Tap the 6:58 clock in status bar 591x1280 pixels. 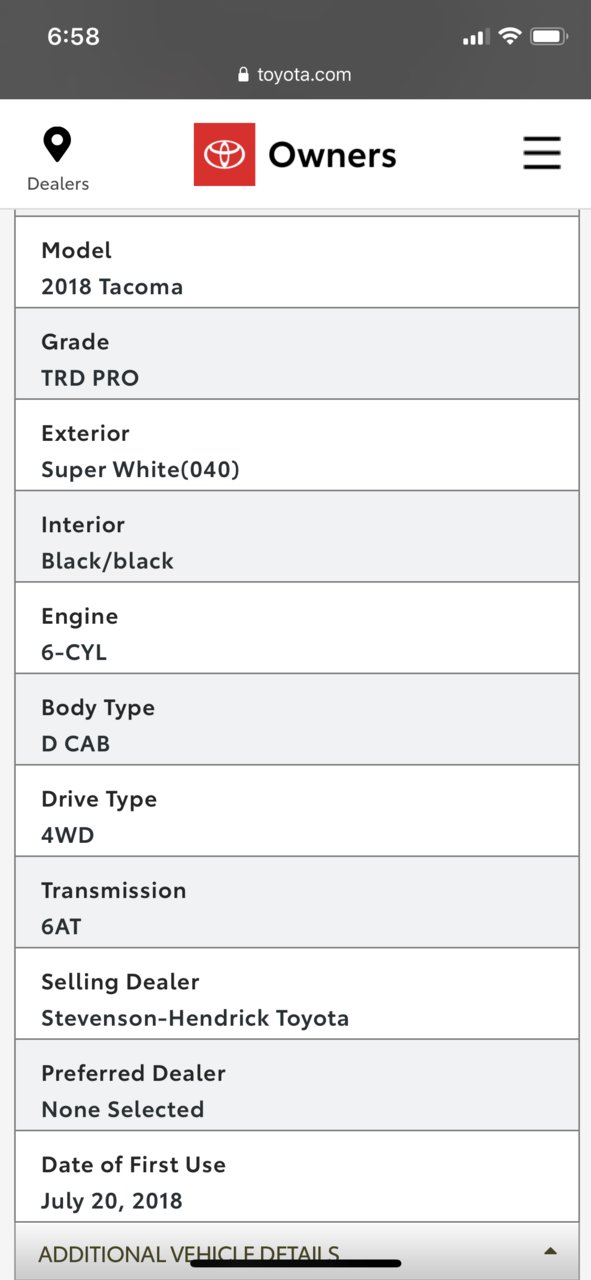[x=73, y=37]
